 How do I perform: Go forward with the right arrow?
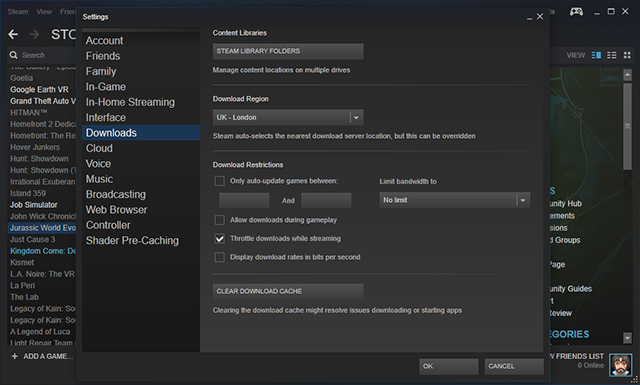click(35, 34)
